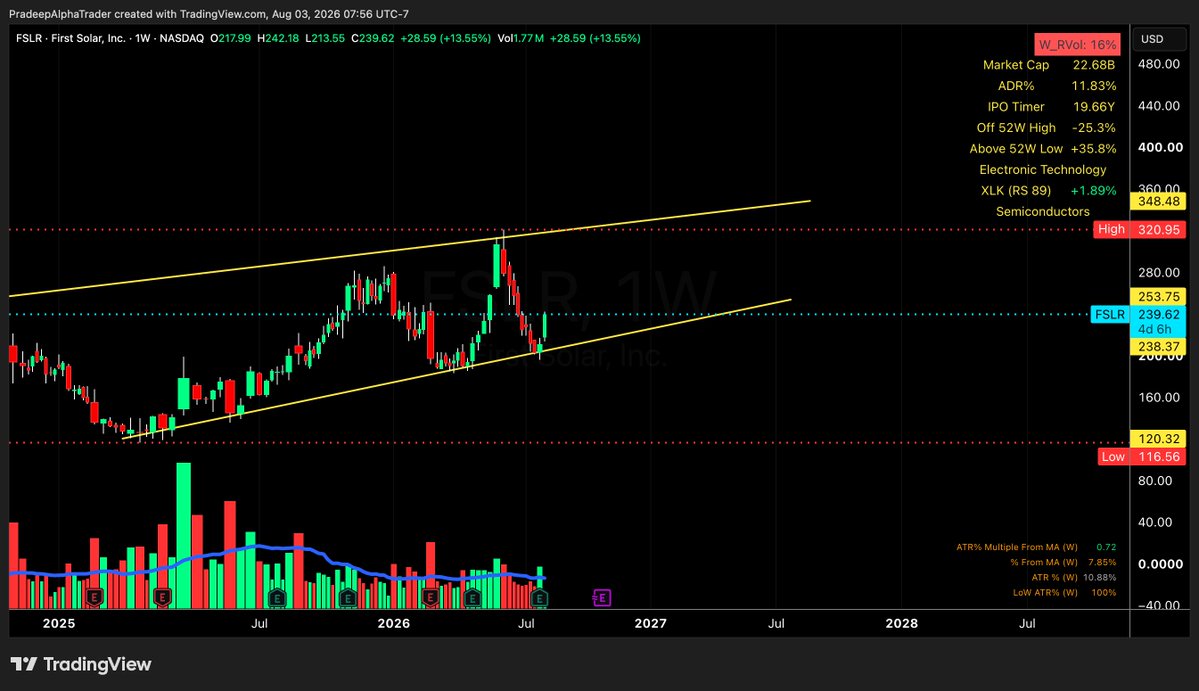Viewport: 1199px width, 691px height.
Task: Click the 2026 label on the time axis
Action: click(394, 624)
